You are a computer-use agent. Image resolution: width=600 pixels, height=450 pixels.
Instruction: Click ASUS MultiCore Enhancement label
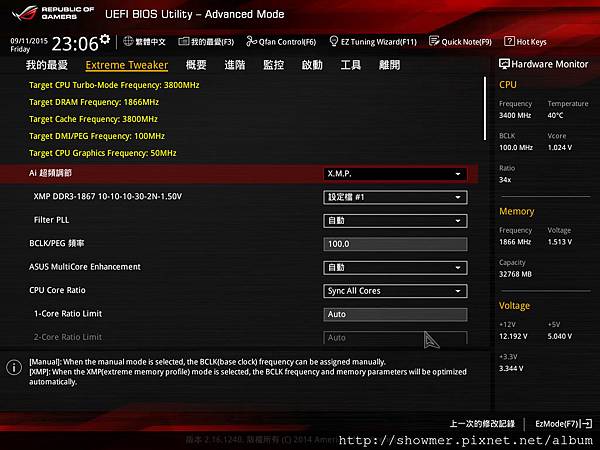click(x=85, y=267)
